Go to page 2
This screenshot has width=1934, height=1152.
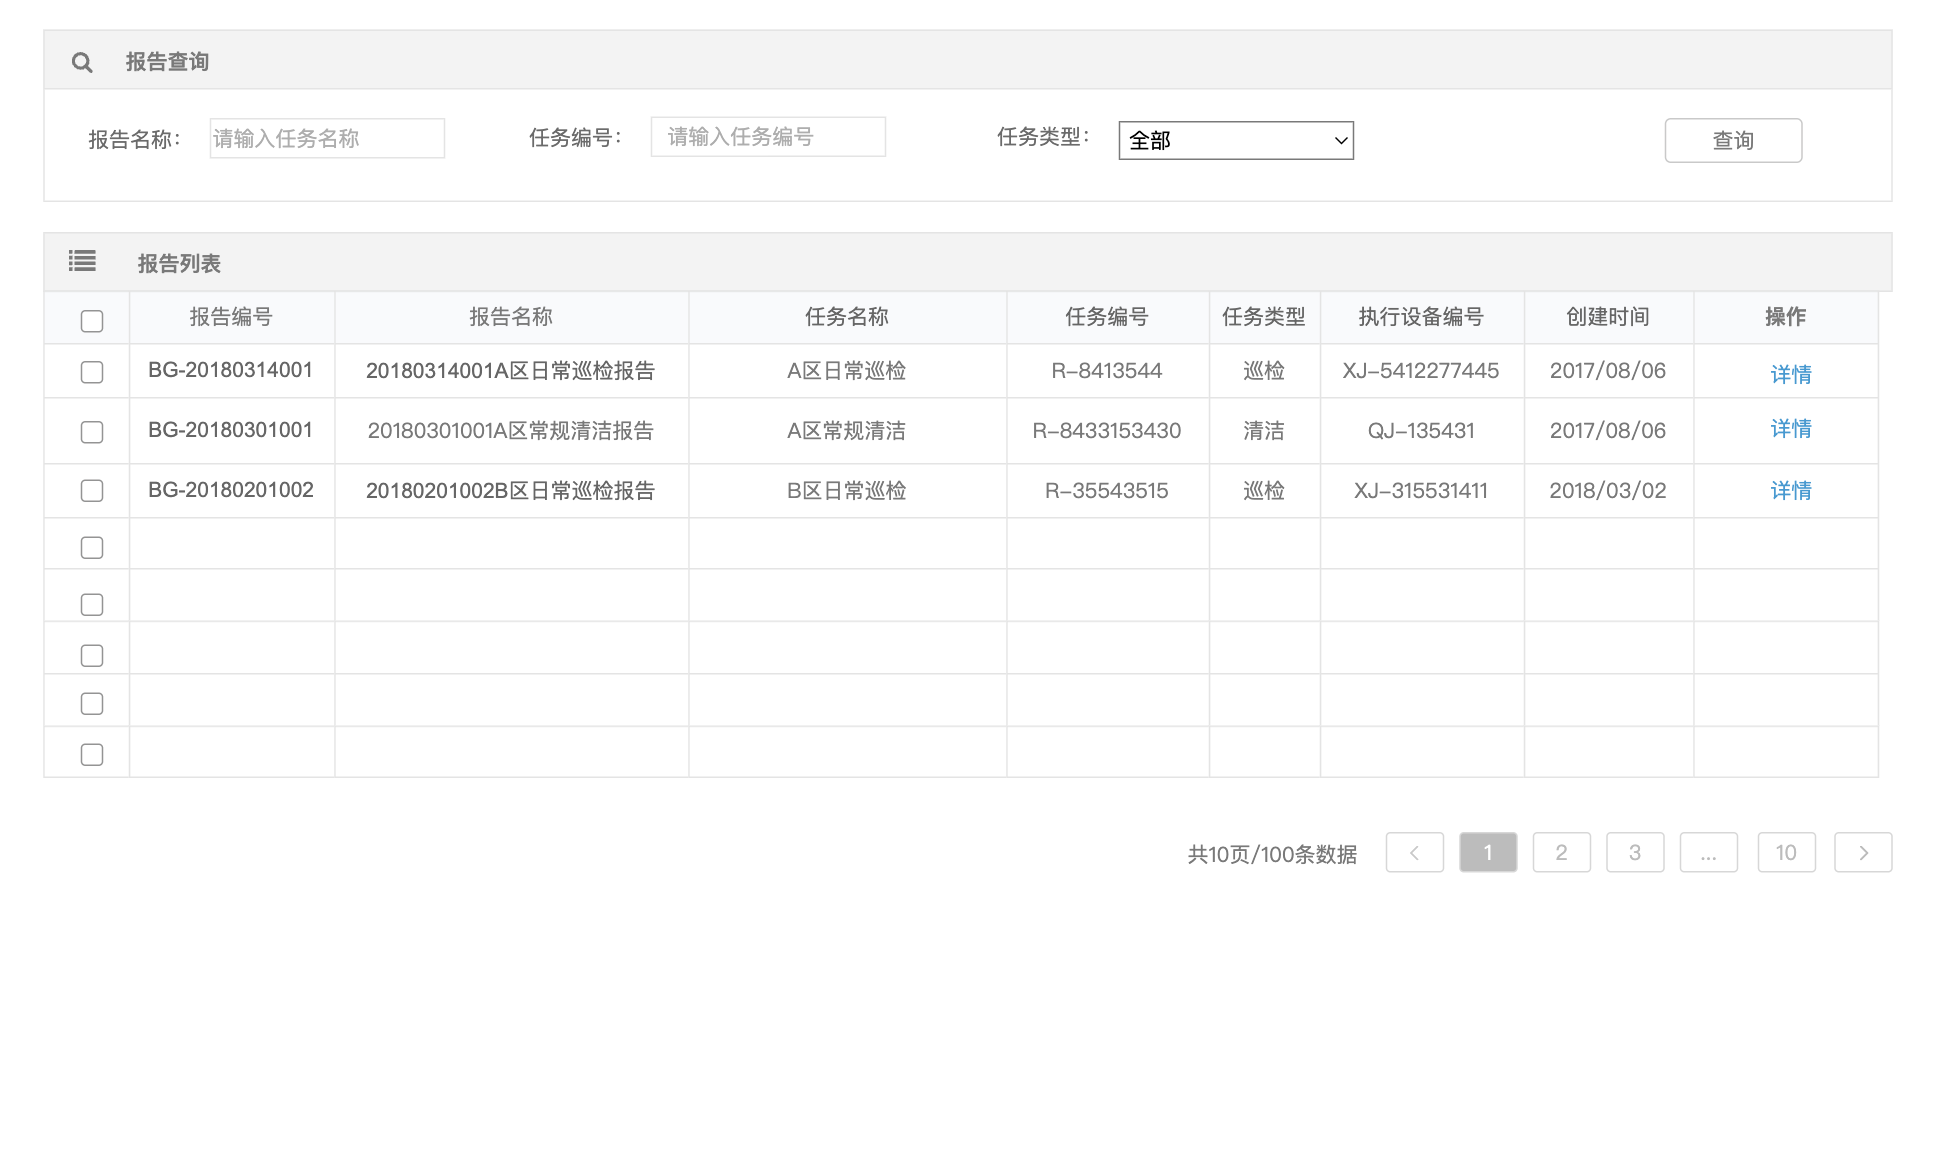pyautogui.click(x=1561, y=853)
